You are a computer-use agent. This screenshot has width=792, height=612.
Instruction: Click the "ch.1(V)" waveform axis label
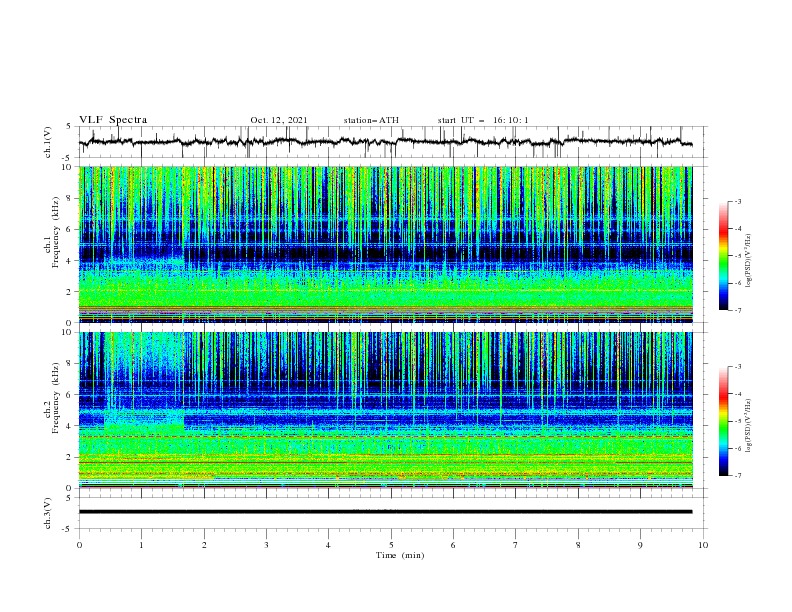(x=48, y=142)
